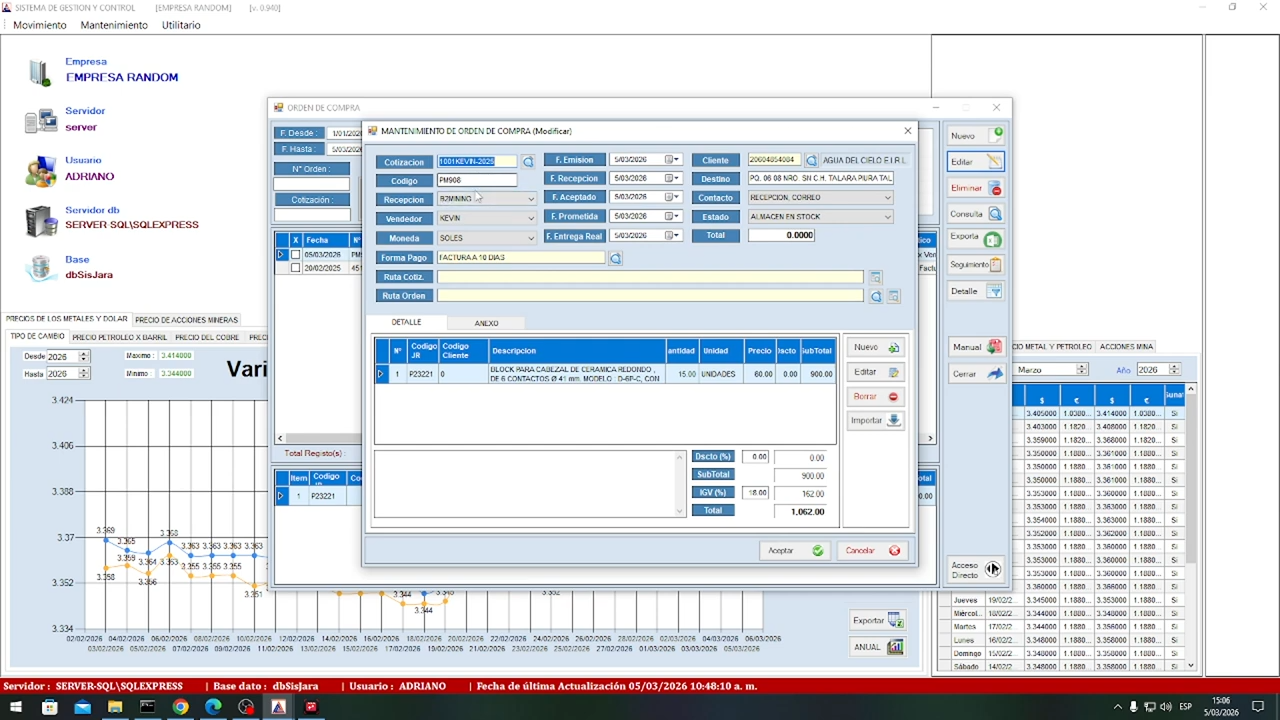Open F. Aceptado date picker
The height and width of the screenshot is (720, 1280).
point(673,198)
